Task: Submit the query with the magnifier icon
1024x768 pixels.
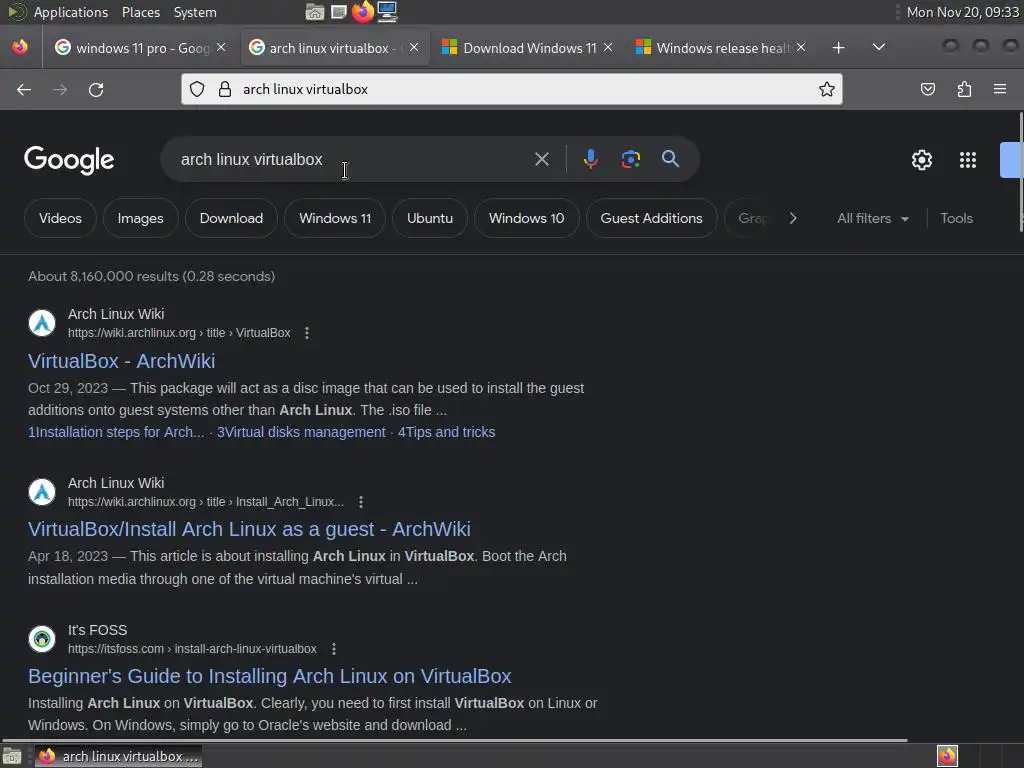Action: click(670, 159)
